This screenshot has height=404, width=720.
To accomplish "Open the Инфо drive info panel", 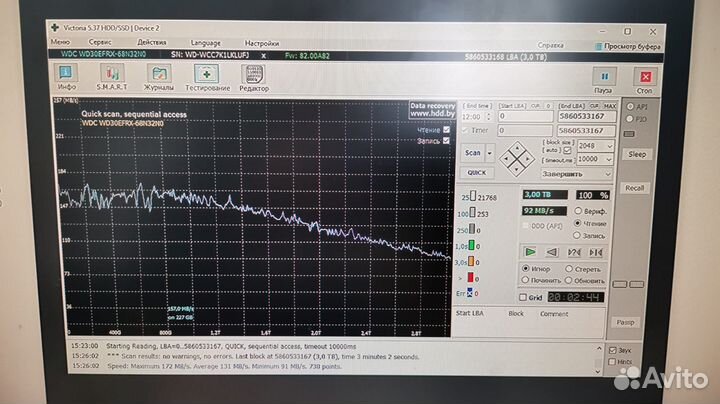I will click(x=67, y=78).
